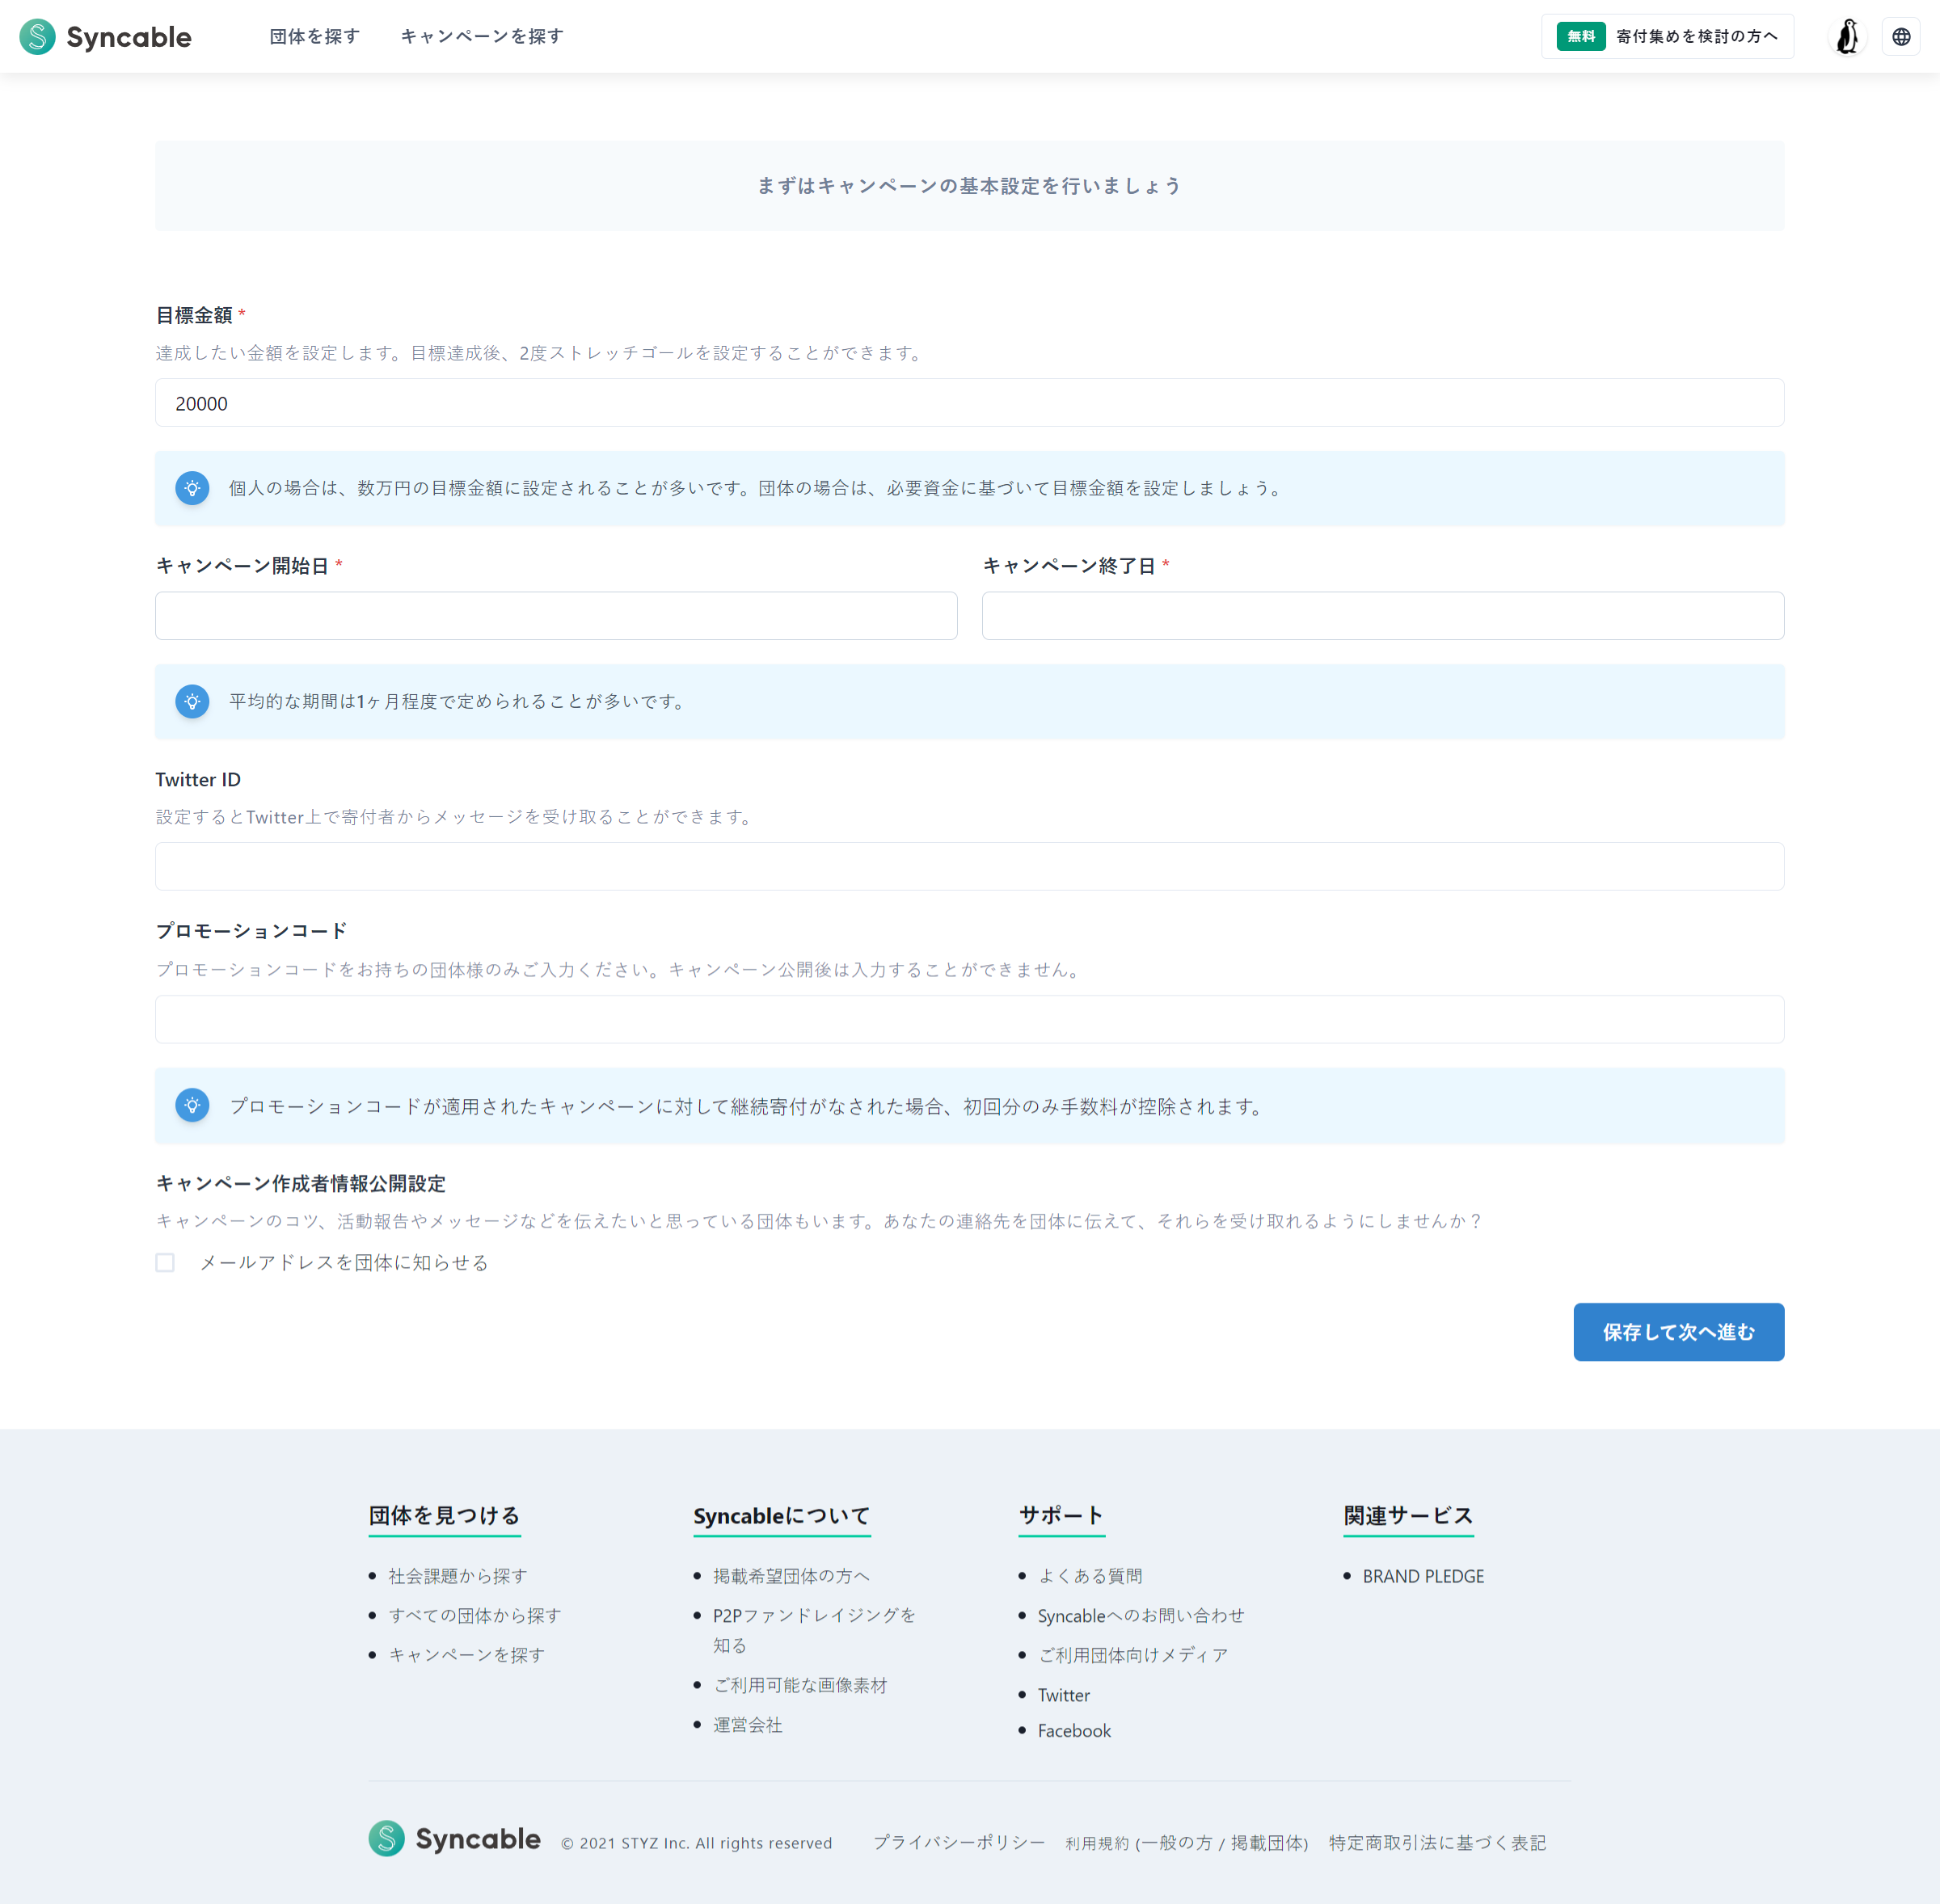Open the Twitter footer link
This screenshot has height=1904, width=1940.
pos(1064,1695)
